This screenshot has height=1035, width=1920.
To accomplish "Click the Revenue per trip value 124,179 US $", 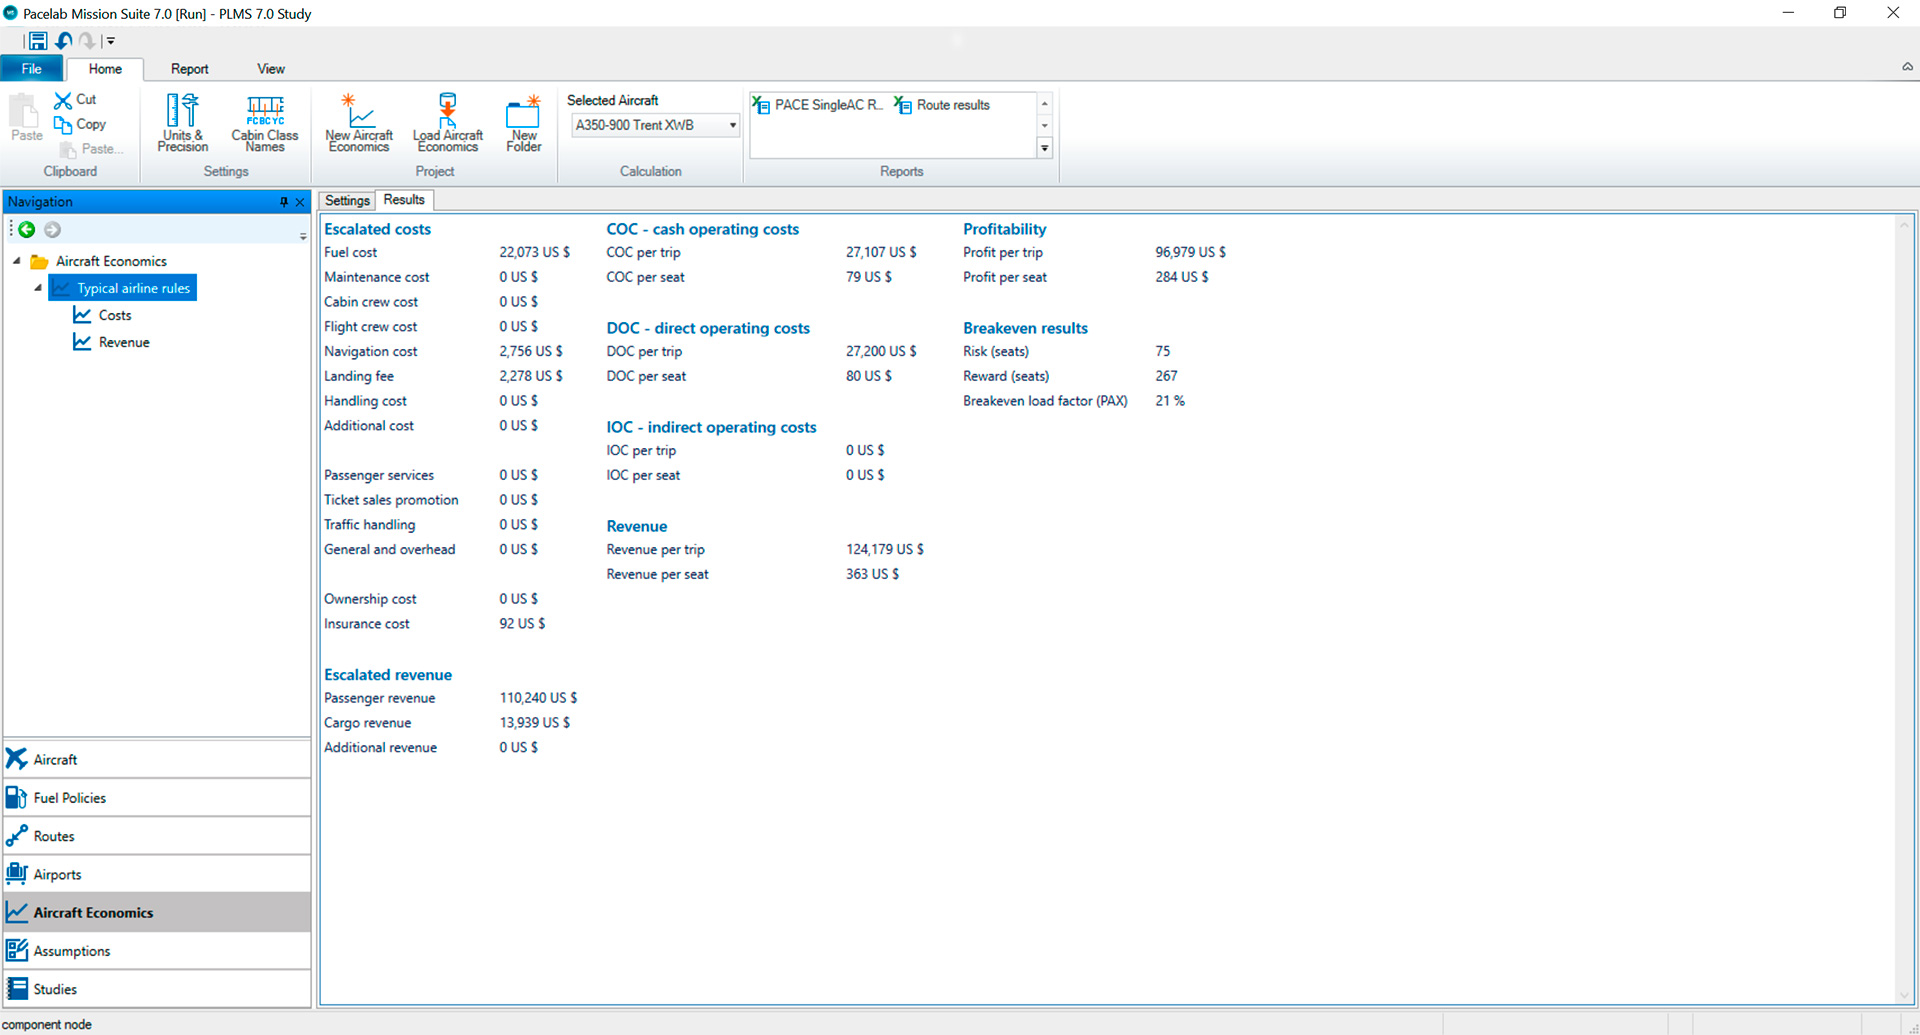I will pyautogui.click(x=885, y=549).
